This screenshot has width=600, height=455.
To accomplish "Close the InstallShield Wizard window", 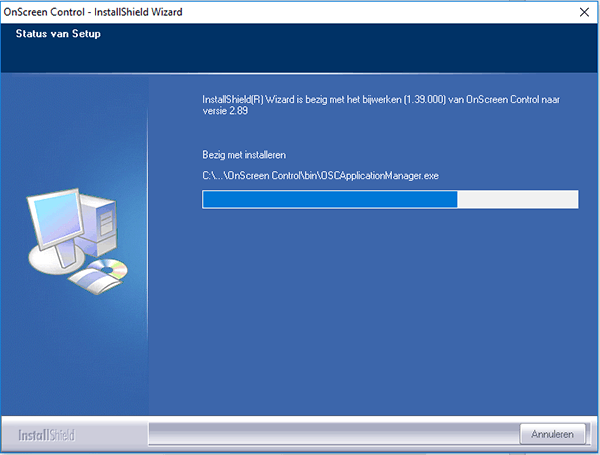I will point(584,12).
